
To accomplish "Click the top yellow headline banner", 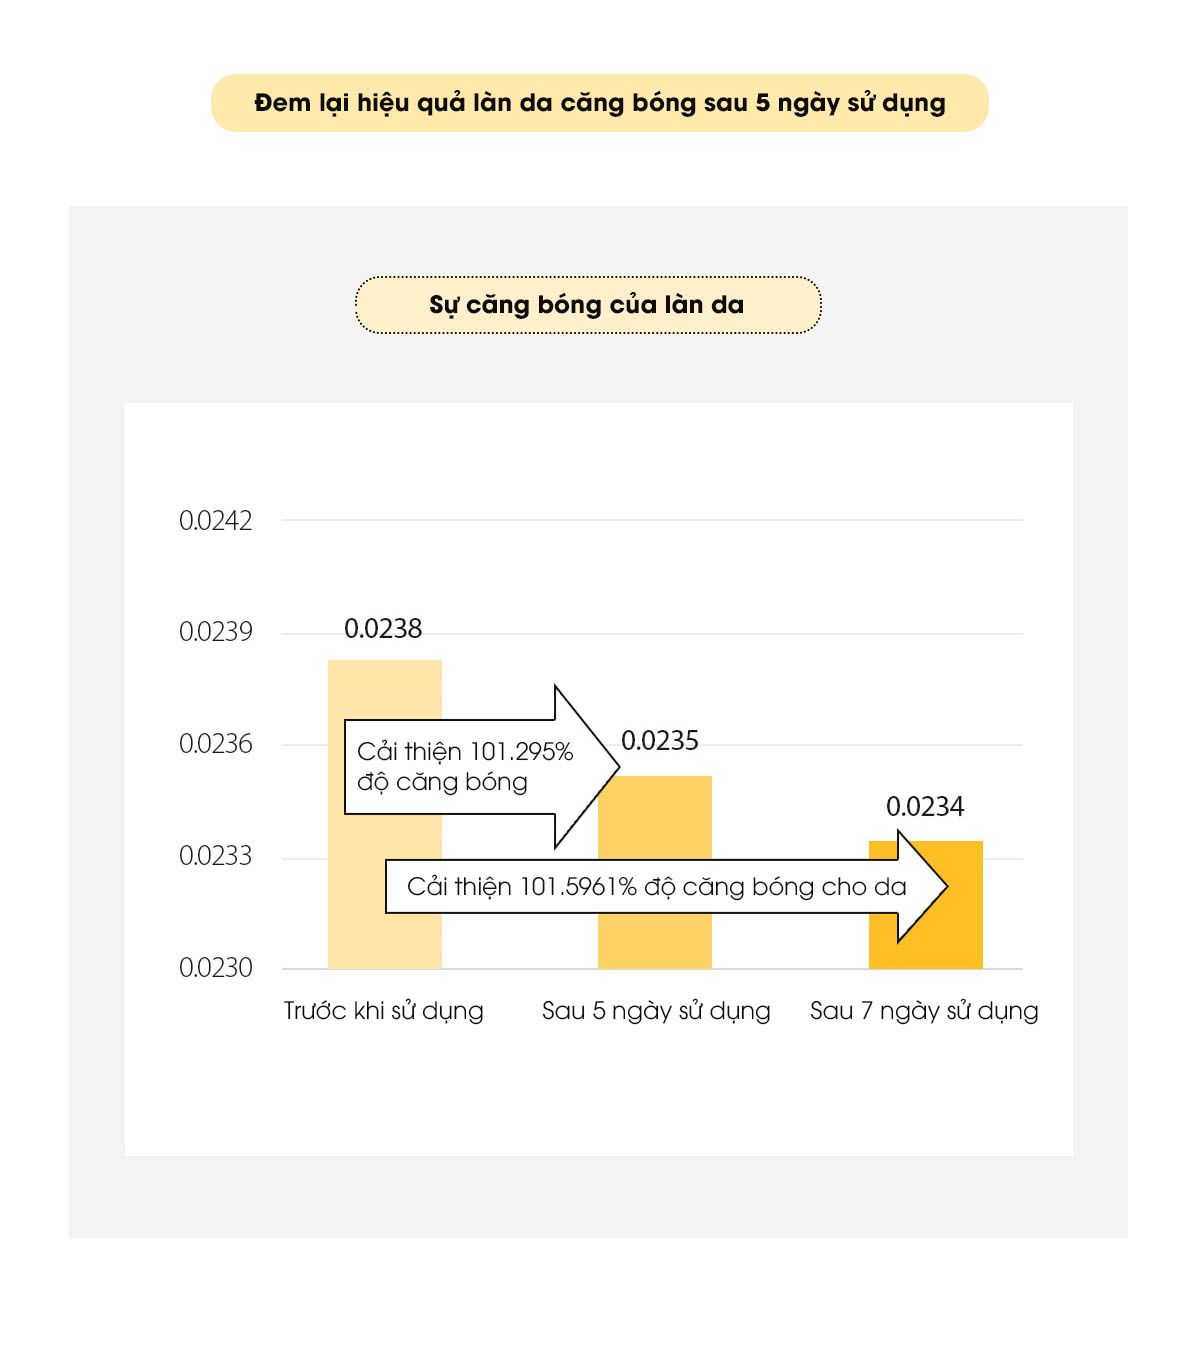I will (599, 103).
